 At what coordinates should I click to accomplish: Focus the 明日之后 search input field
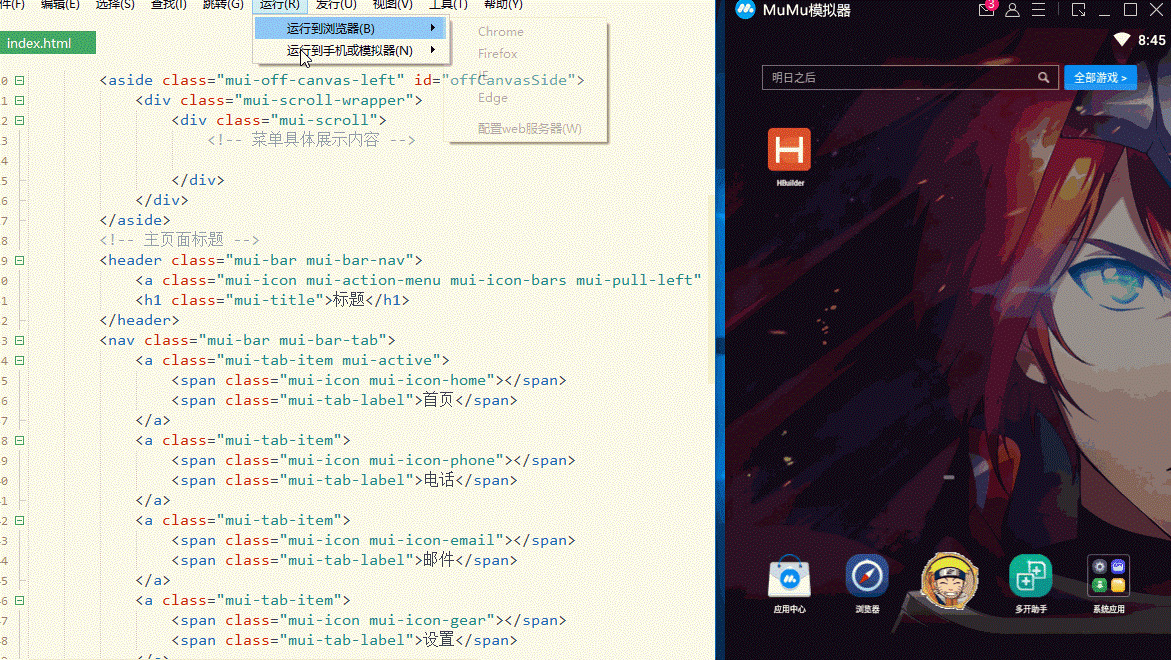[898, 77]
